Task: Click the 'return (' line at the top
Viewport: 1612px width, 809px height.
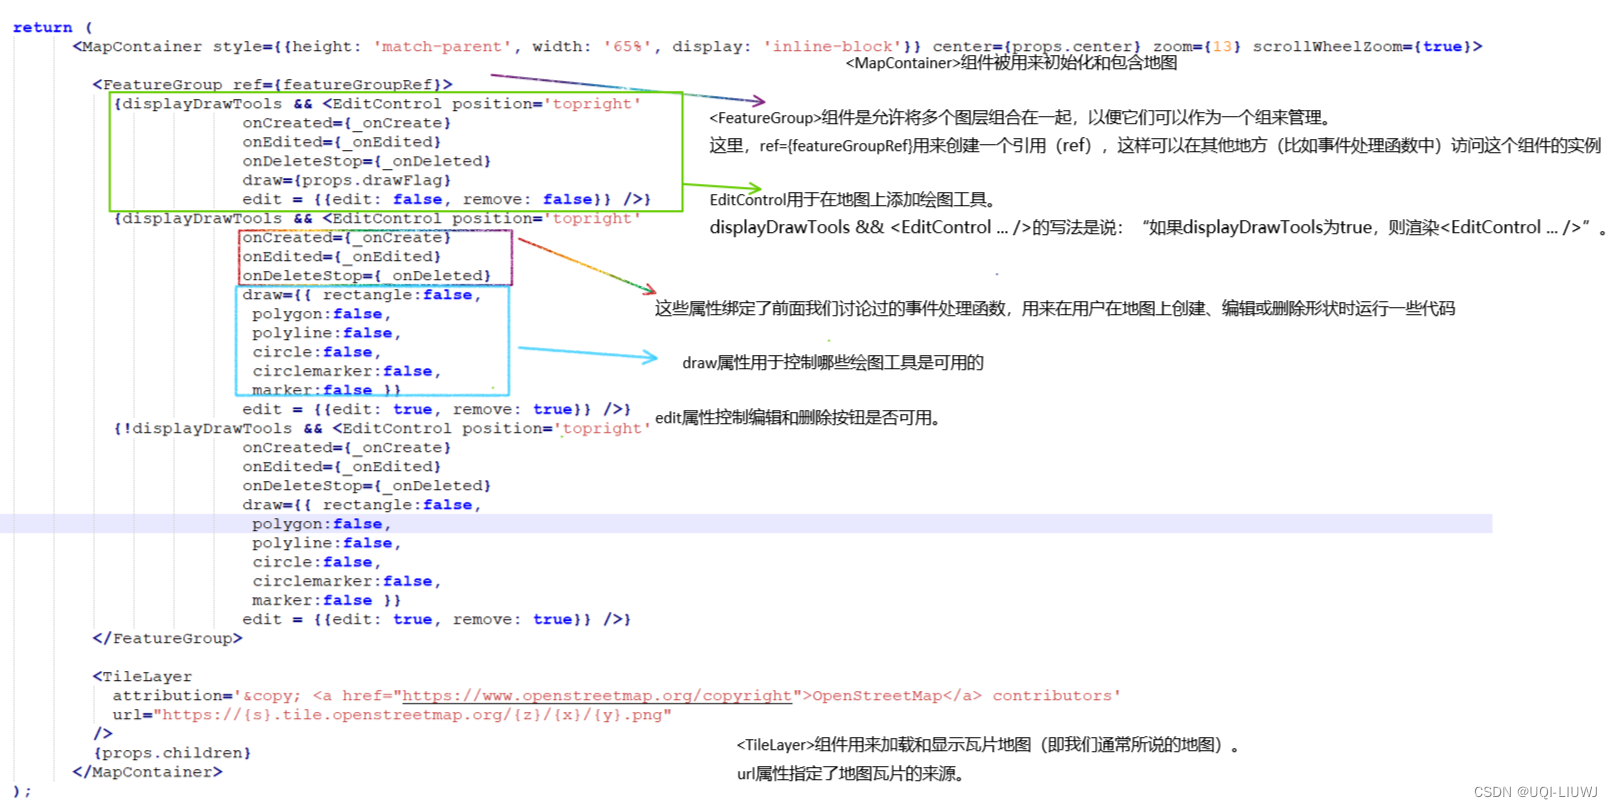Action: coord(52,28)
